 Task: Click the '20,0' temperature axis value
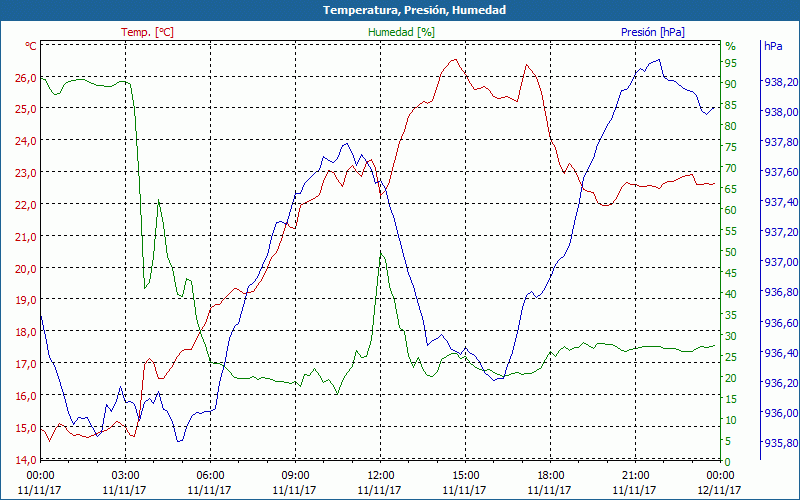(x=27, y=268)
